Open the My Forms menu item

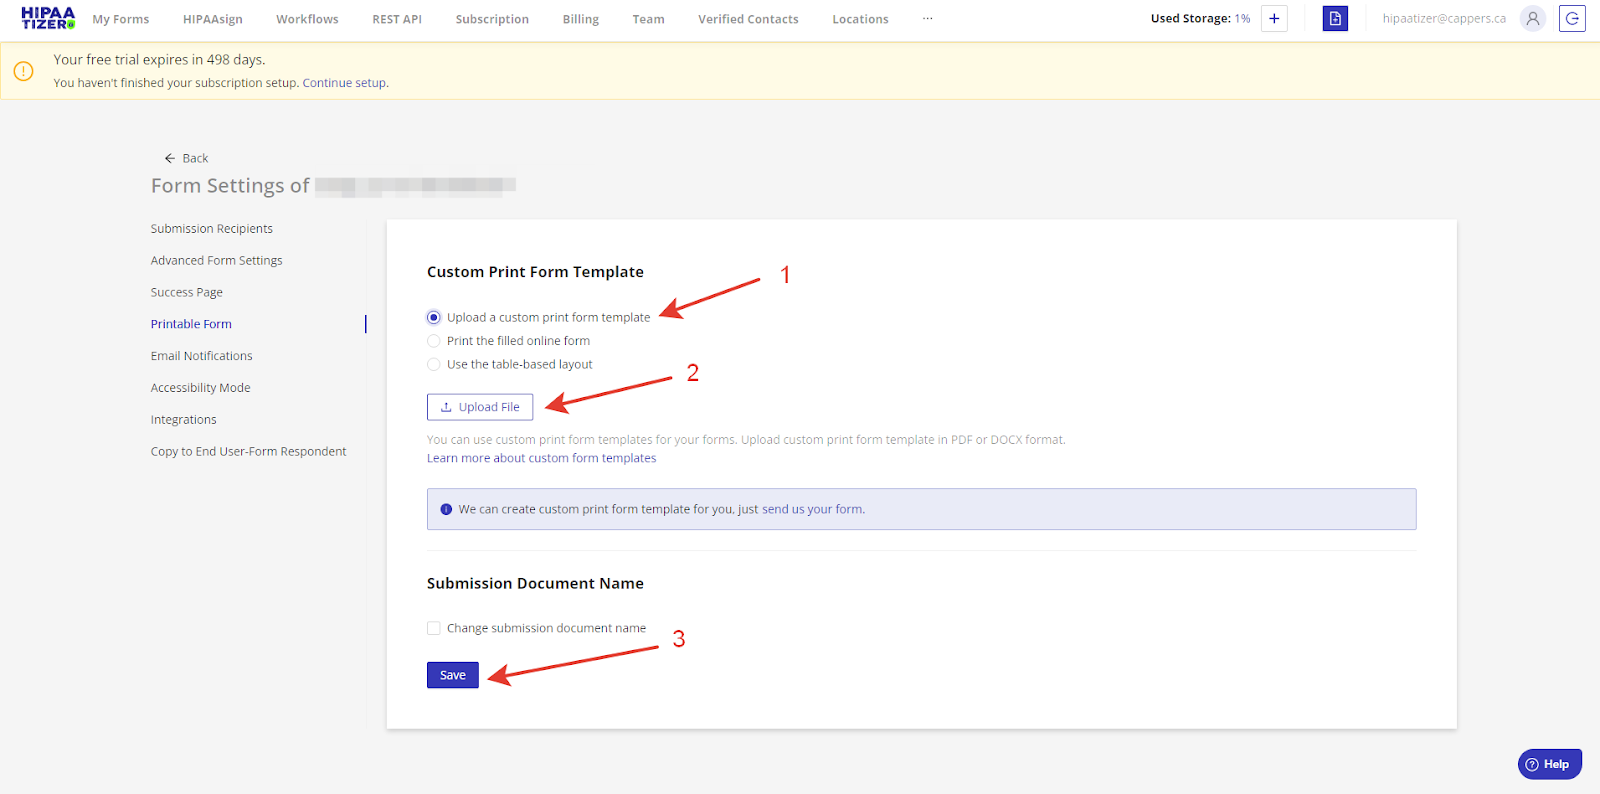point(121,19)
